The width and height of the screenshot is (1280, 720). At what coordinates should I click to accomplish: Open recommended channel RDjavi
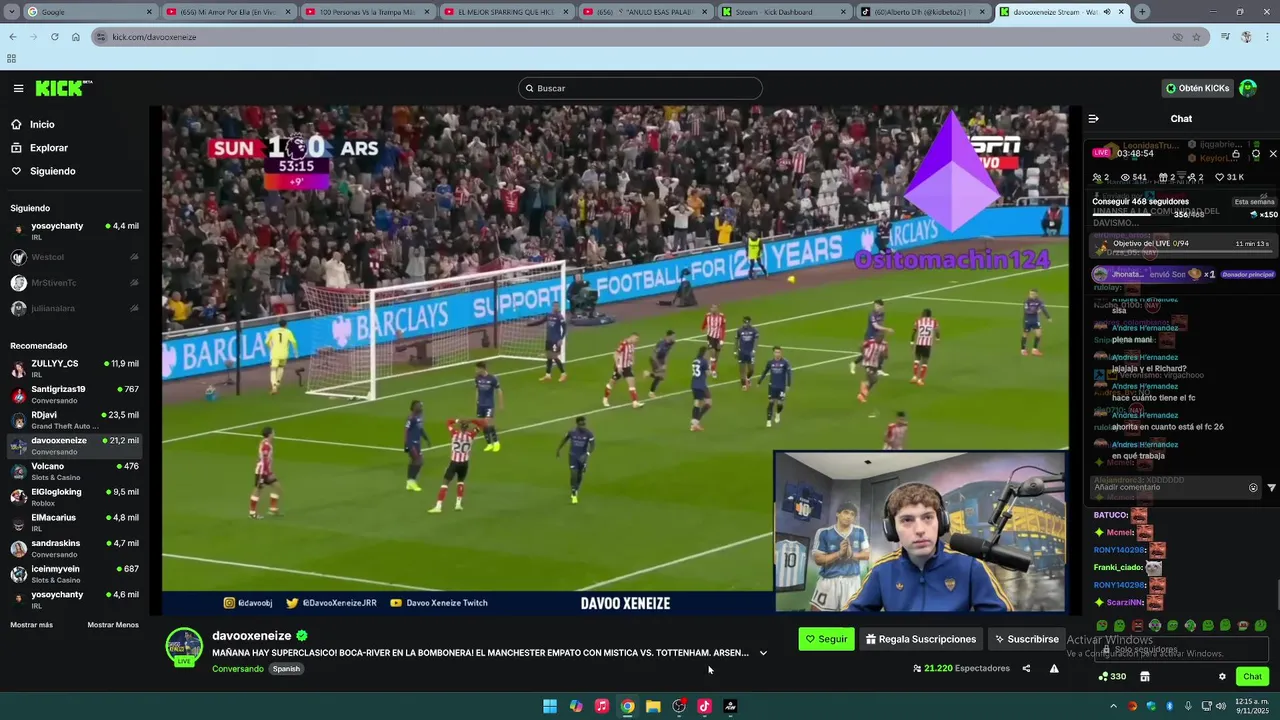[x=75, y=420]
